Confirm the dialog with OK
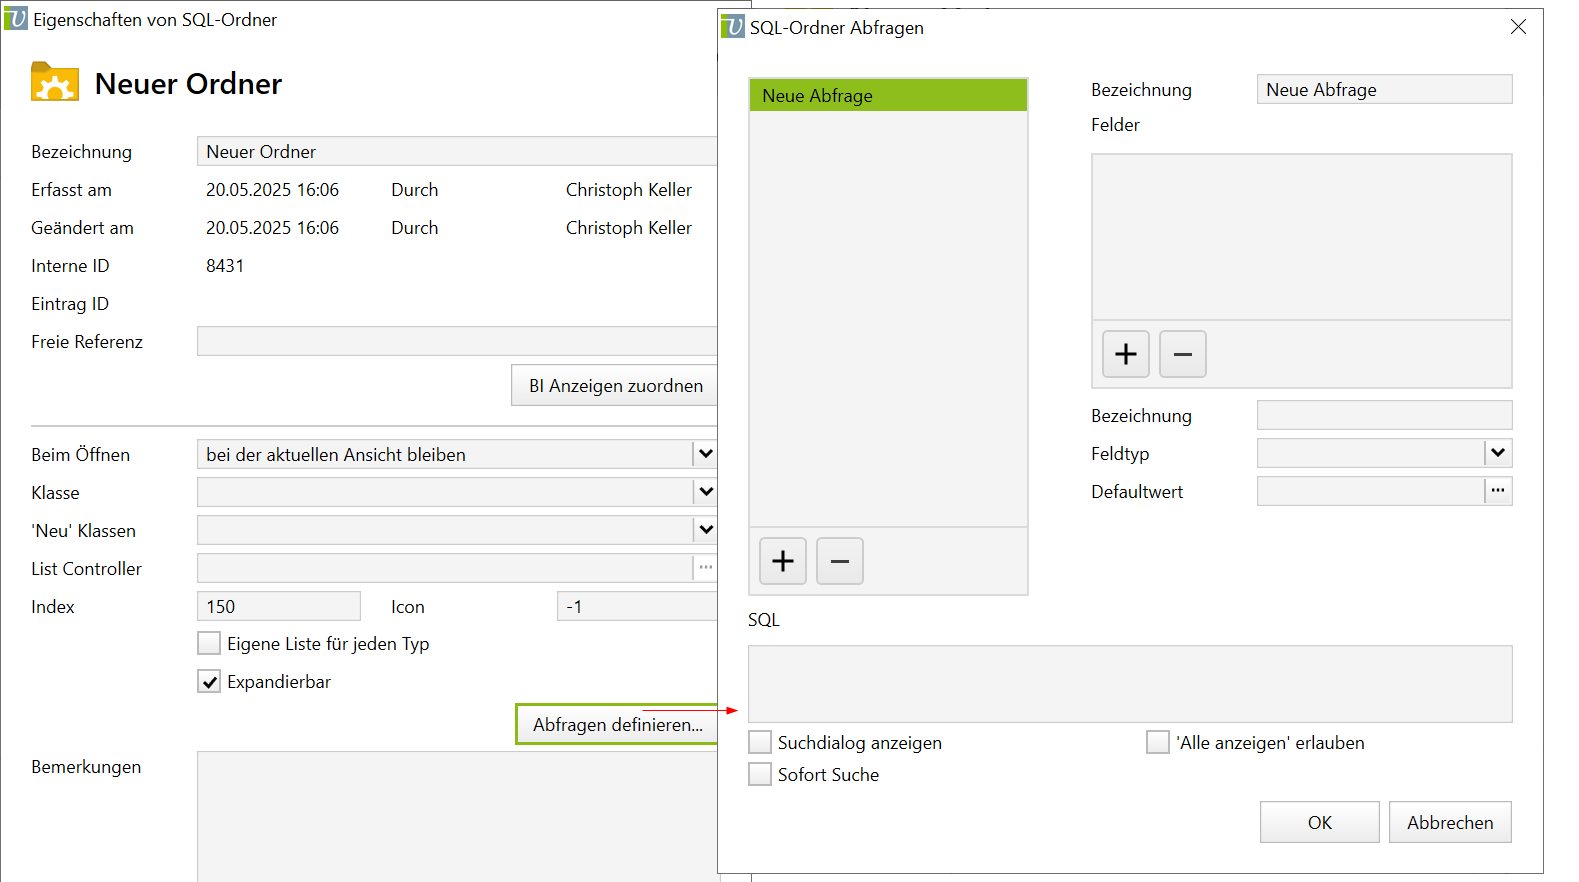Viewport: 1579px width, 882px height. (x=1318, y=822)
